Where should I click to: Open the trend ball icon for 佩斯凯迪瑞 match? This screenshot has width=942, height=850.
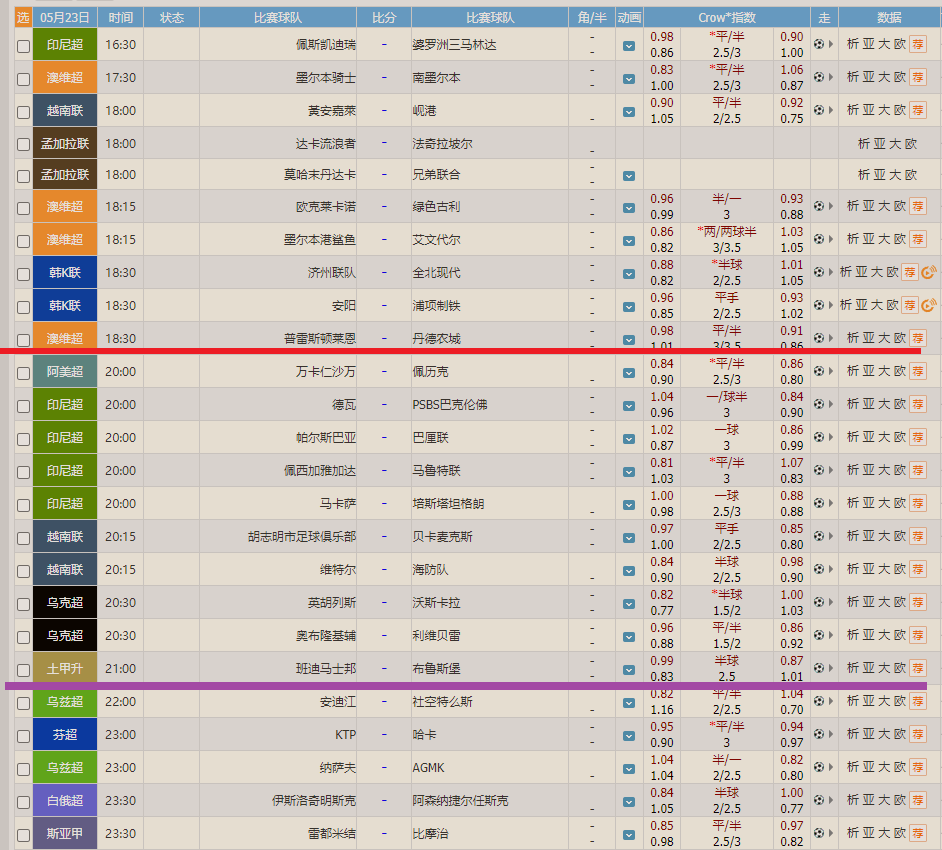pyautogui.click(x=820, y=44)
